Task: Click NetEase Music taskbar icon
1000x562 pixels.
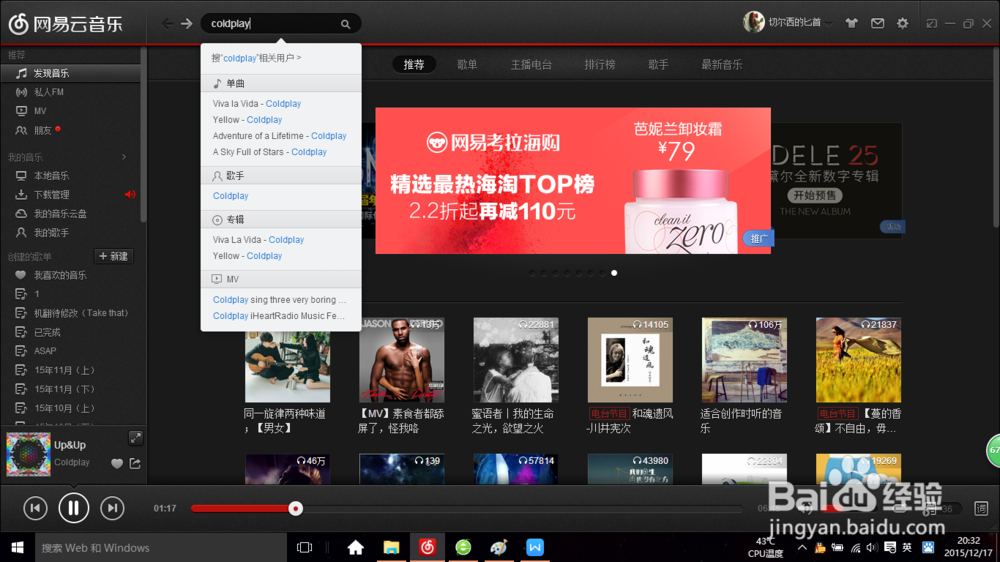Action: [x=427, y=547]
